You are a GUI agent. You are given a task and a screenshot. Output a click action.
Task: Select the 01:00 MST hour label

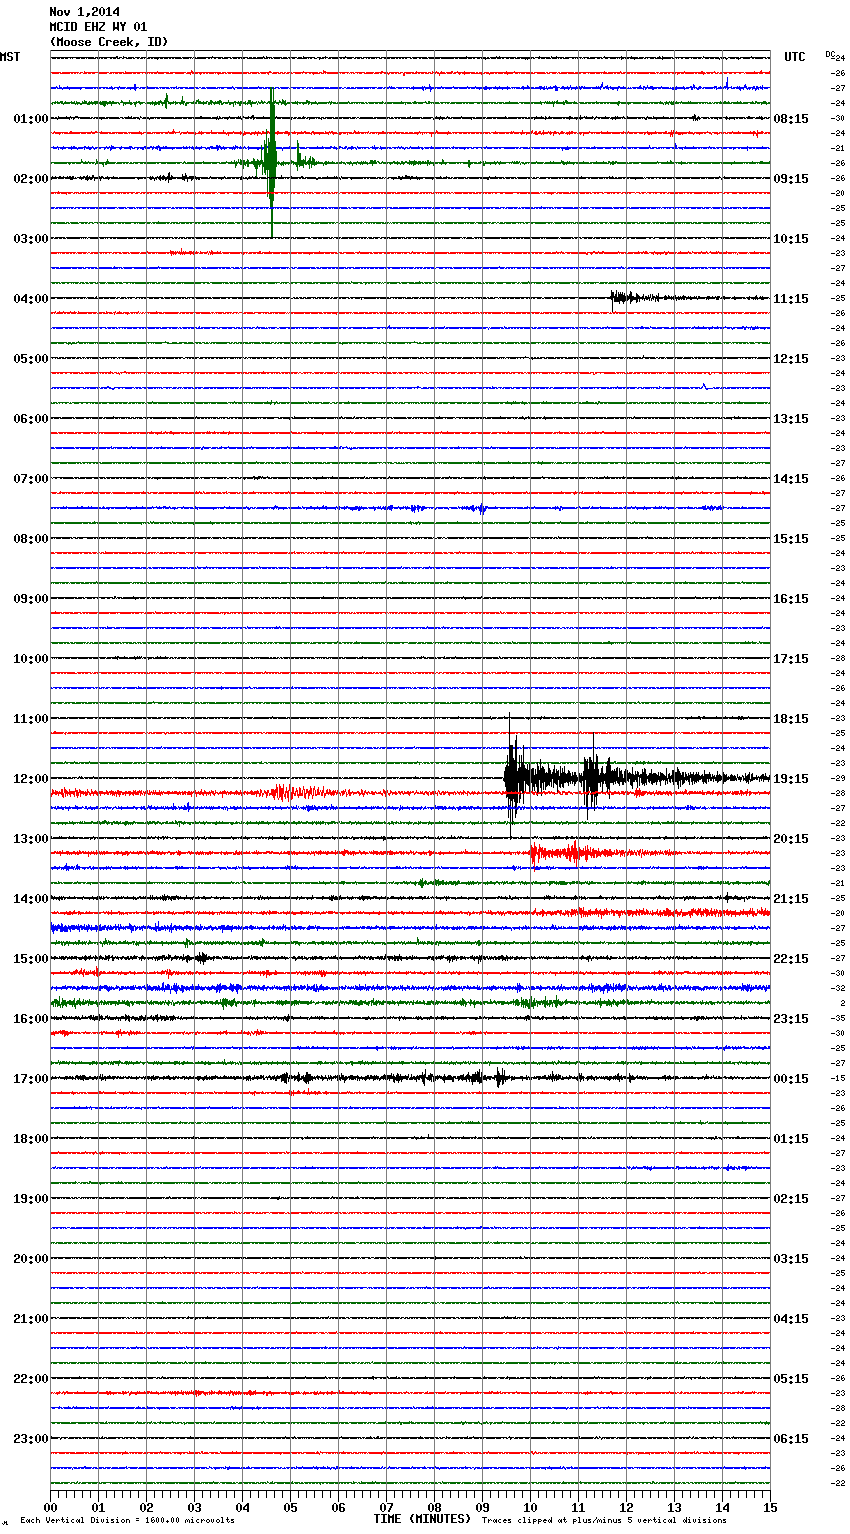click(x=31, y=118)
